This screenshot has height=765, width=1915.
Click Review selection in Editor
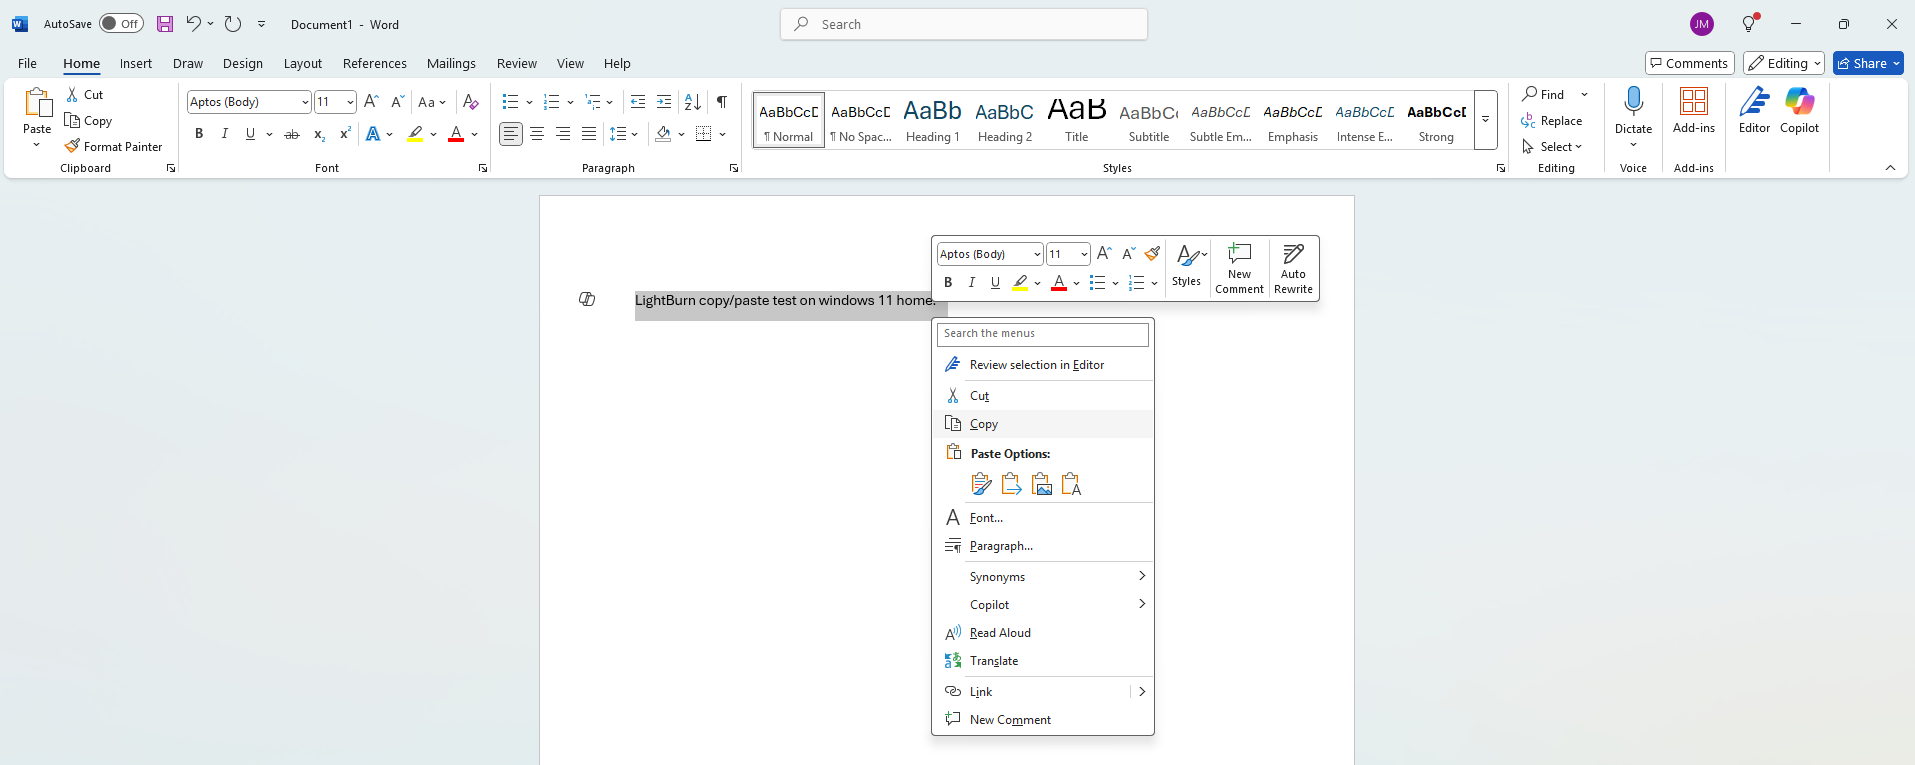1043,365
